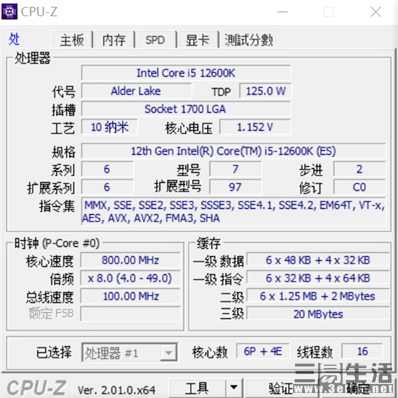Click the 1.152 V core voltage value
The height and width of the screenshot is (398, 398).
pos(255,127)
